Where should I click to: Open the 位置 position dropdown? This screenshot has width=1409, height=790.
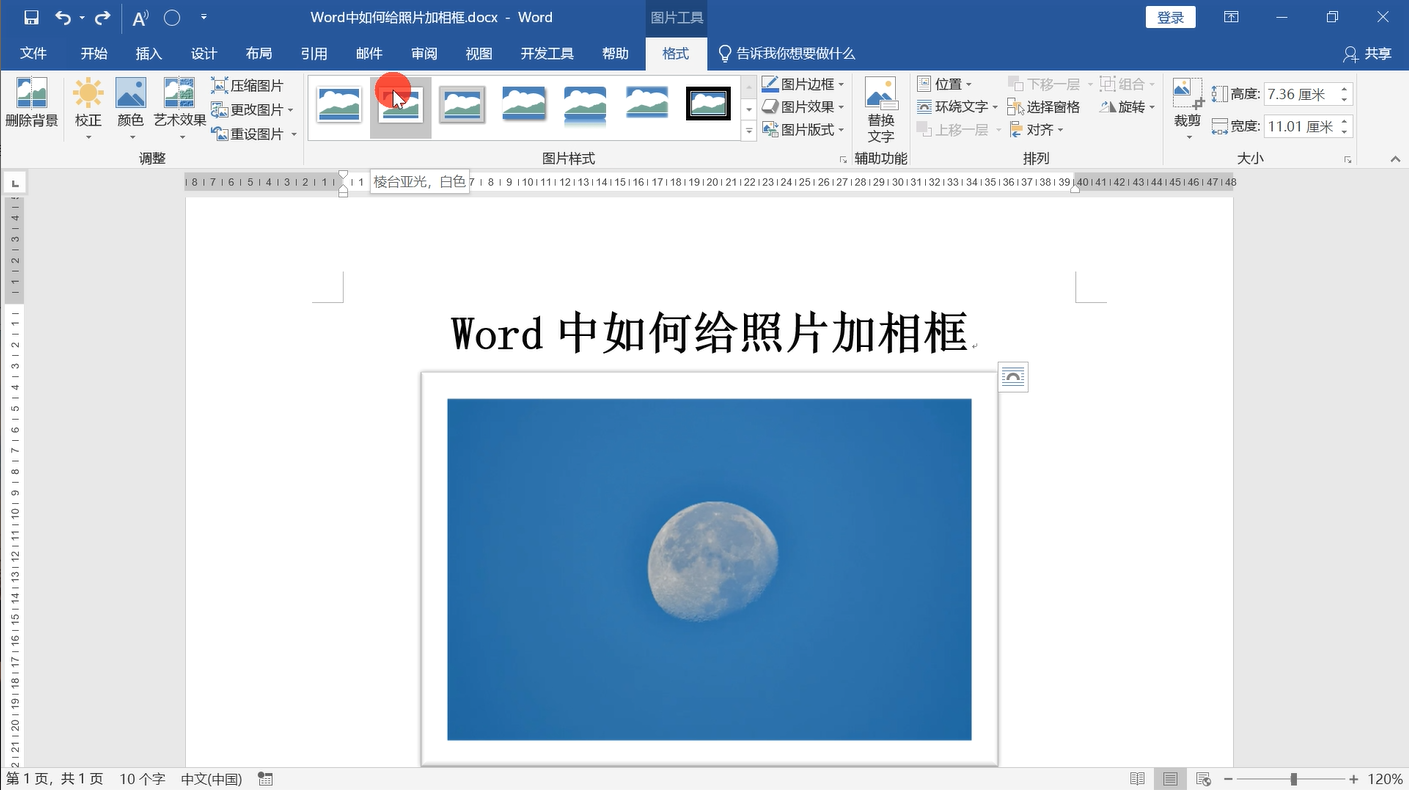click(944, 84)
